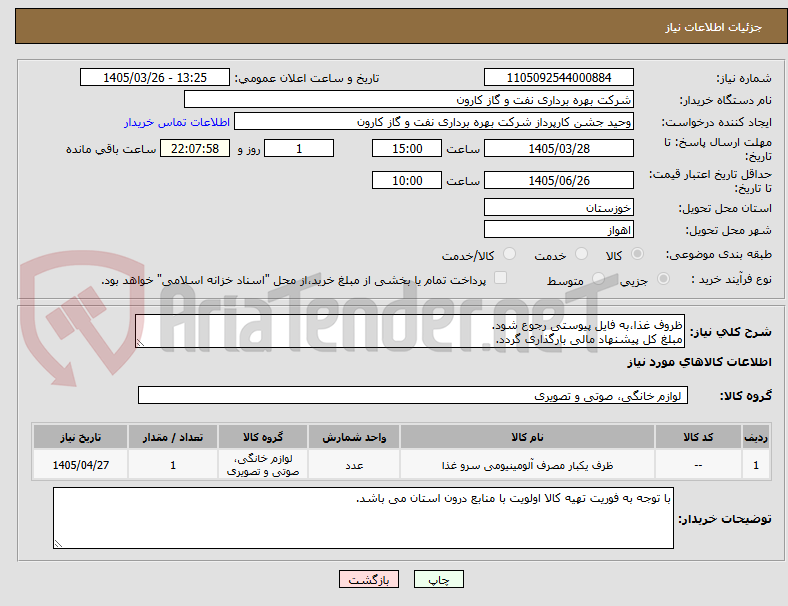The height and width of the screenshot is (606, 788).
Task: Click the remaining time field 22:07:58
Action: pyautogui.click(x=195, y=148)
